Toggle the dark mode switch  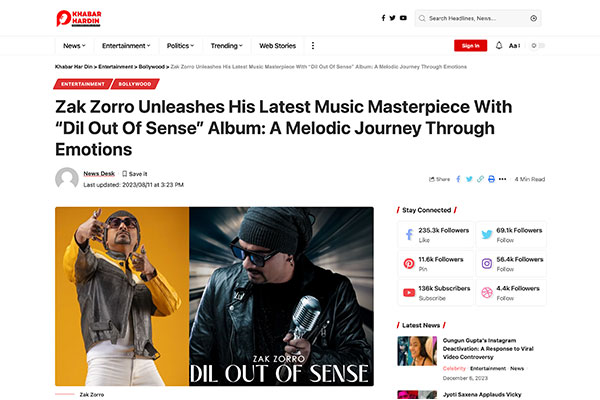[537, 46]
